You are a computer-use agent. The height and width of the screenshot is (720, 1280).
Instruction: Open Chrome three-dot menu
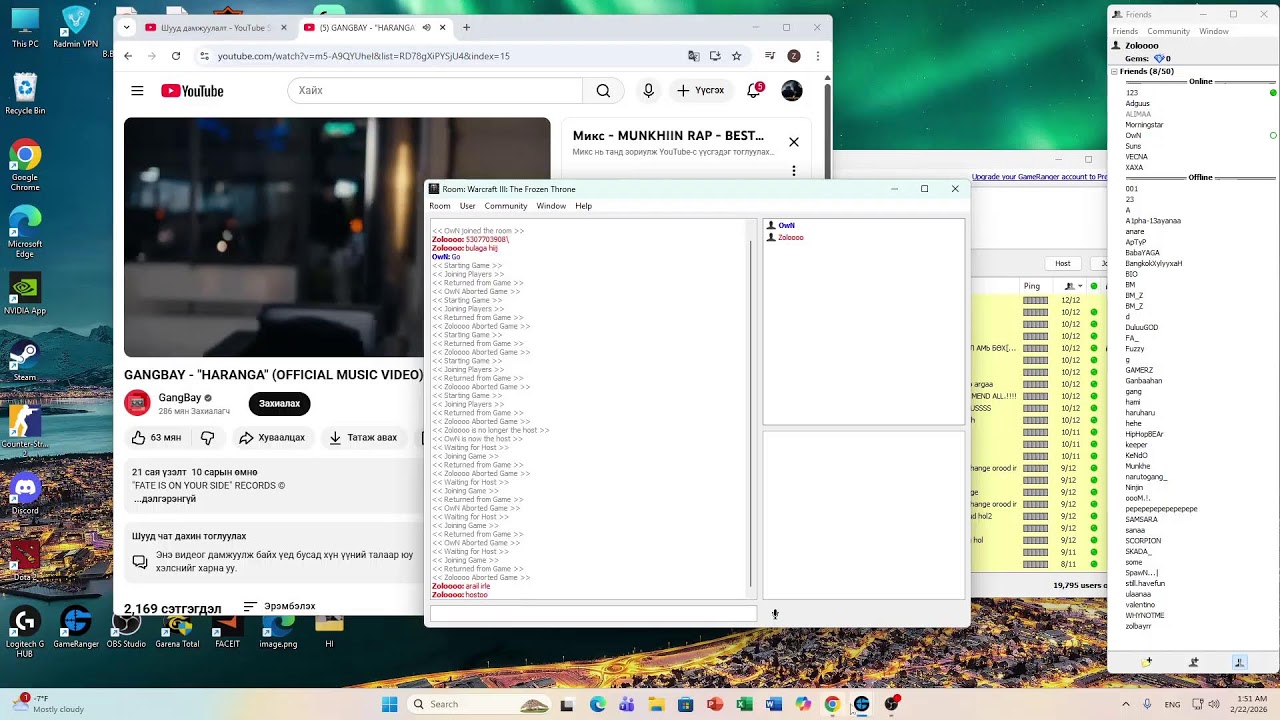pyautogui.click(x=818, y=56)
